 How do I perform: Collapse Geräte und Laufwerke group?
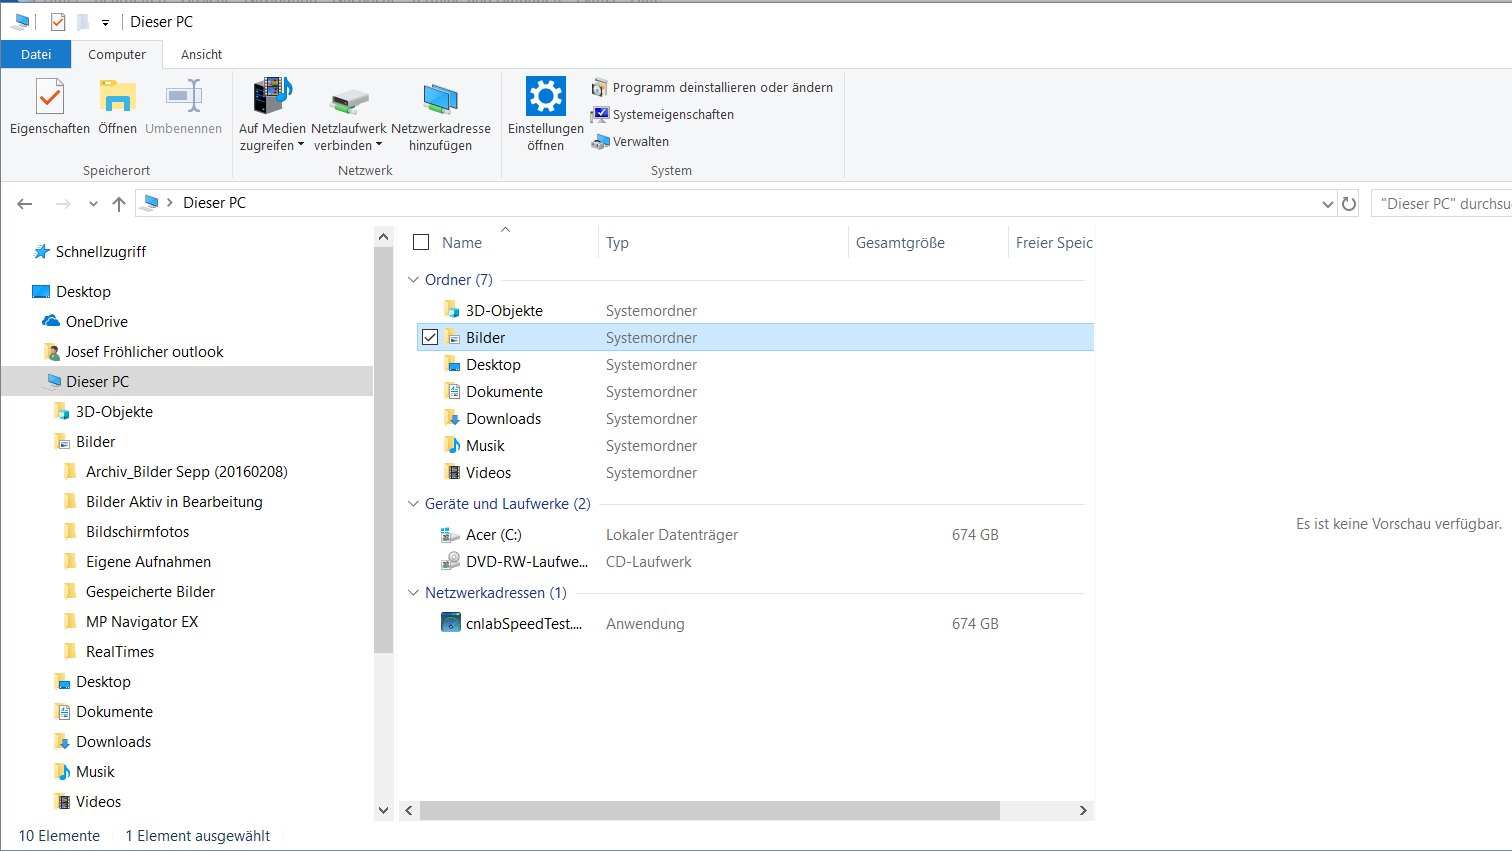[x=414, y=504]
